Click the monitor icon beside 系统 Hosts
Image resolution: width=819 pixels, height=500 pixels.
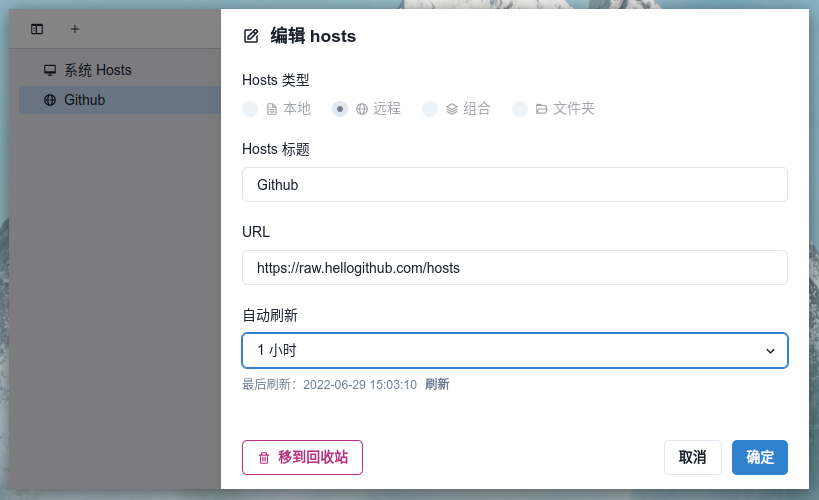pyautogui.click(x=50, y=70)
